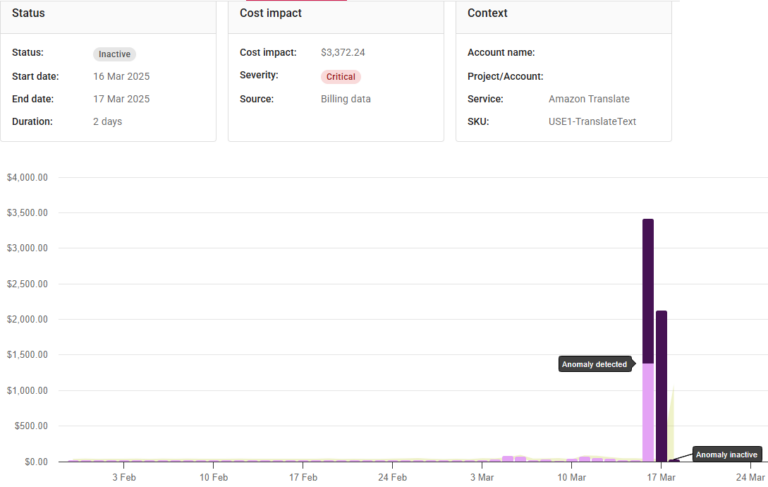Viewport: 768px width, 487px height.
Task: Click the 24 Feb x-axis label
Action: click(x=392, y=478)
